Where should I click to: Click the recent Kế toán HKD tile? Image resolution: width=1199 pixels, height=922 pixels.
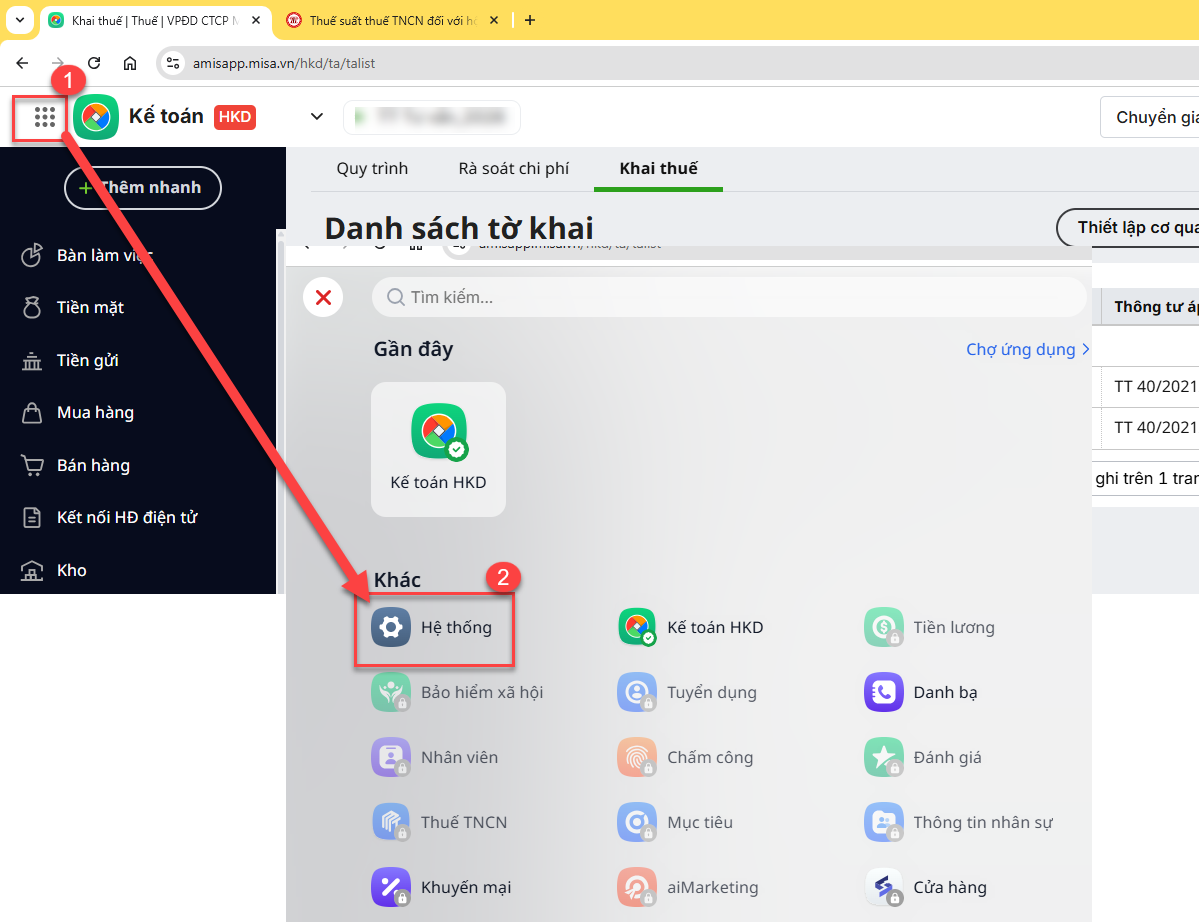(x=438, y=449)
